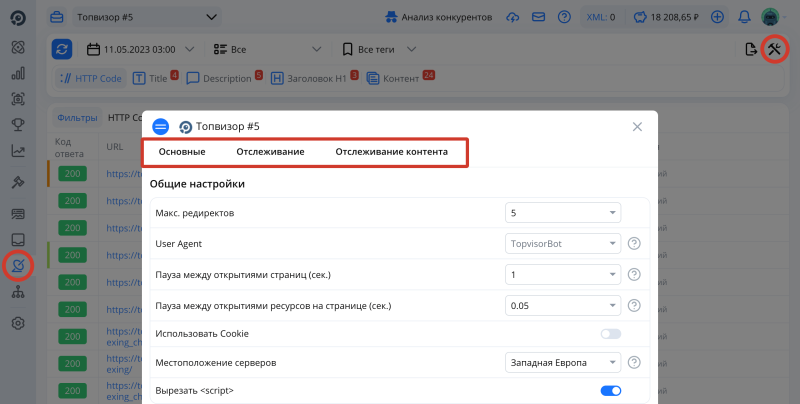Show help for pause between resource openings
800x404 pixels.
634,306
